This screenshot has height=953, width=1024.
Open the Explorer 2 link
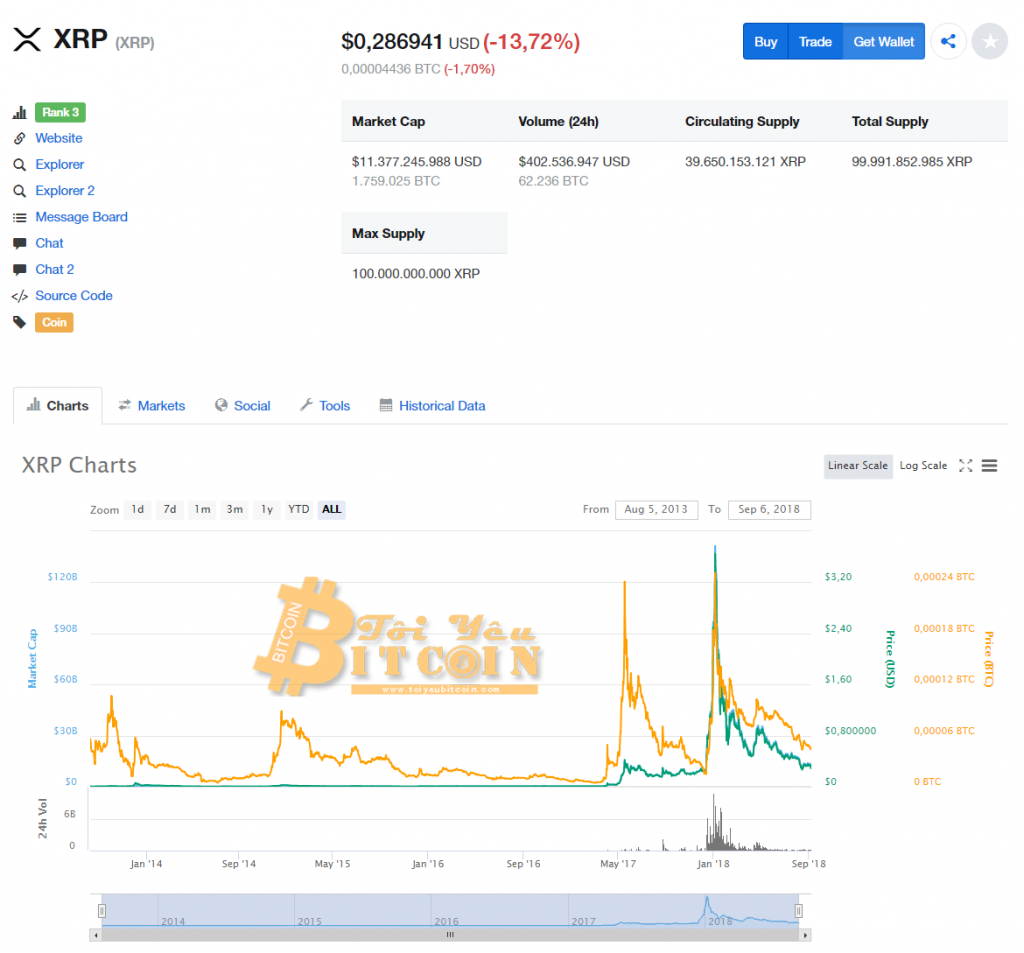click(x=65, y=191)
